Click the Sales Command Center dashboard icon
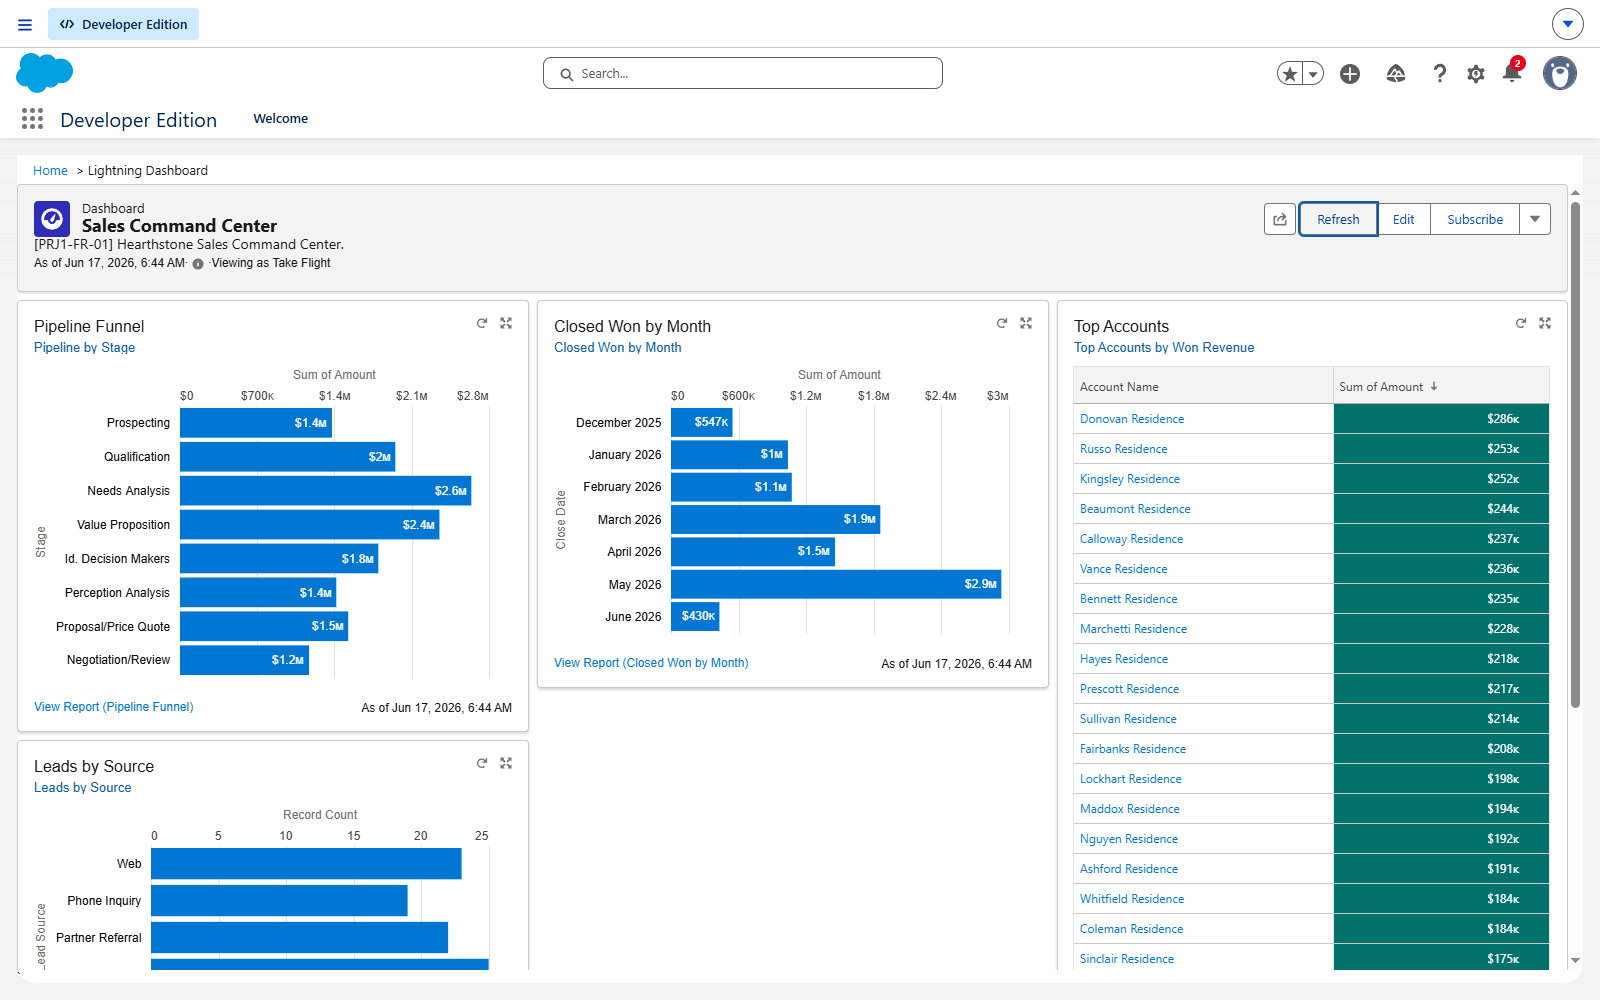This screenshot has height=1000, width=1600. (52, 218)
